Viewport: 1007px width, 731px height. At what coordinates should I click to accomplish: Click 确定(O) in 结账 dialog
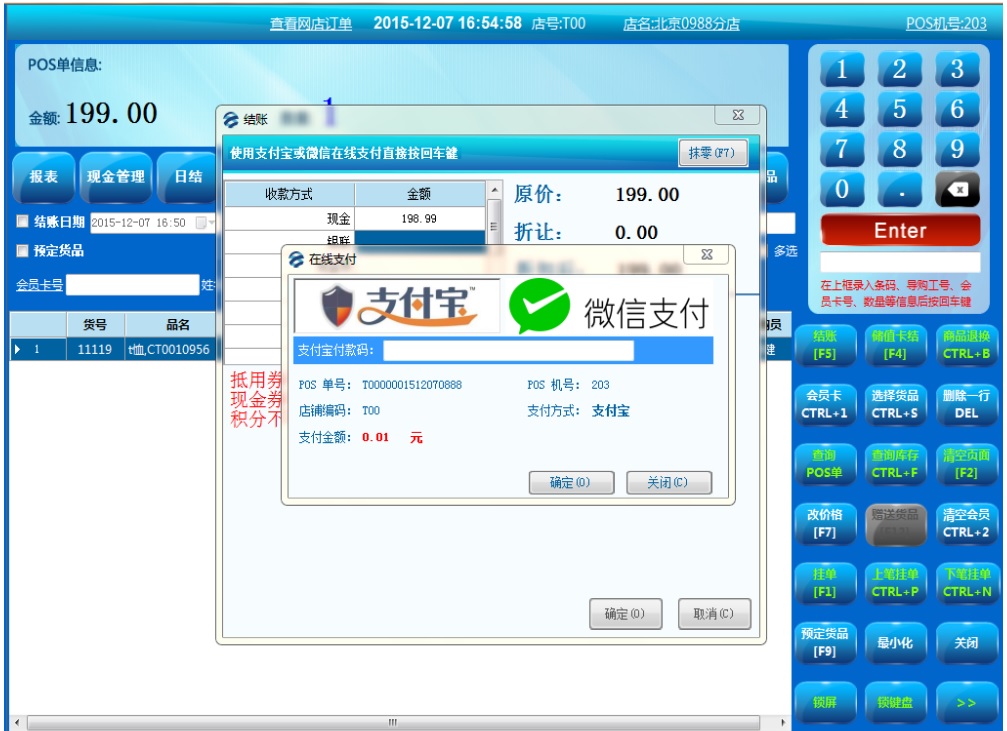click(x=626, y=613)
